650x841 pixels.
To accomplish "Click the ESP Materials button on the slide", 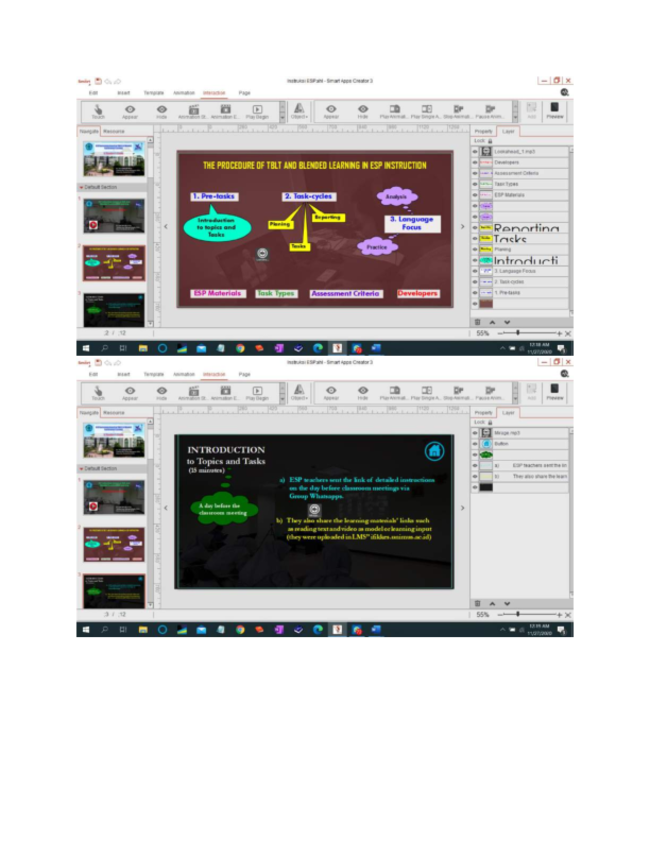I will point(218,293).
